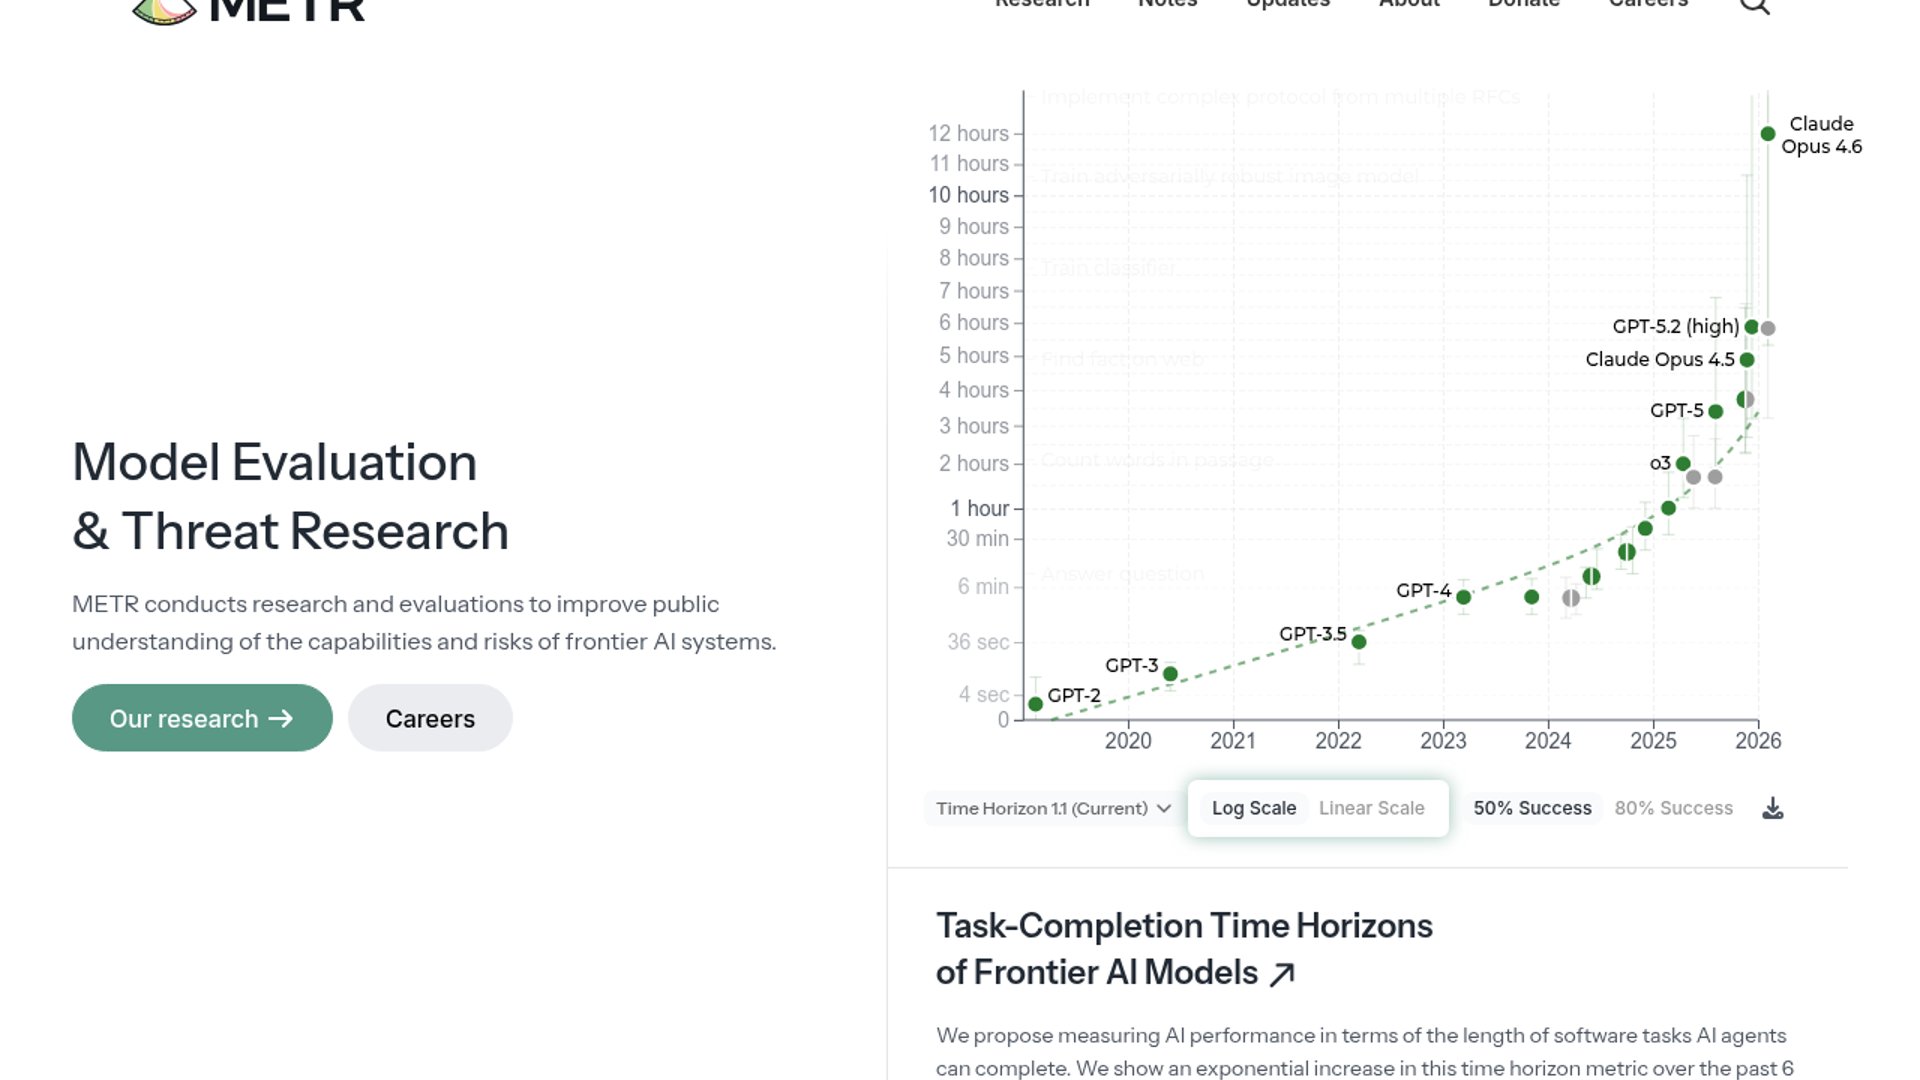Image resolution: width=1920 pixels, height=1080 pixels.
Task: Switch to 80% Success threshold
Action: 1673,808
